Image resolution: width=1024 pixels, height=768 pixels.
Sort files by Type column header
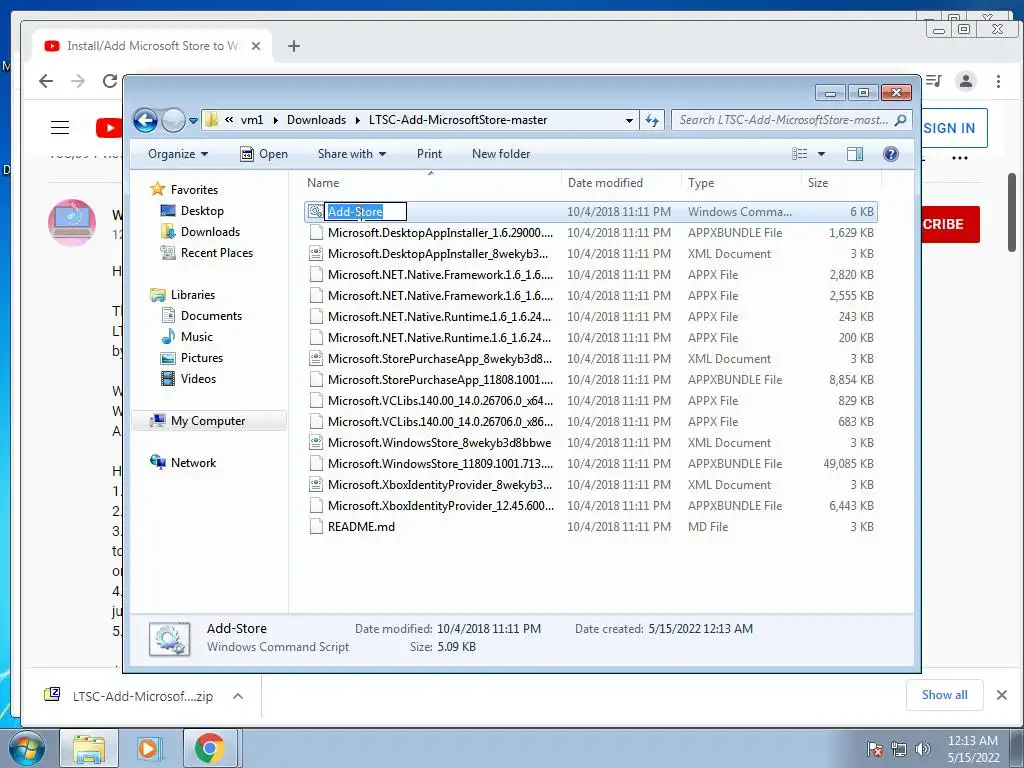(x=741, y=183)
